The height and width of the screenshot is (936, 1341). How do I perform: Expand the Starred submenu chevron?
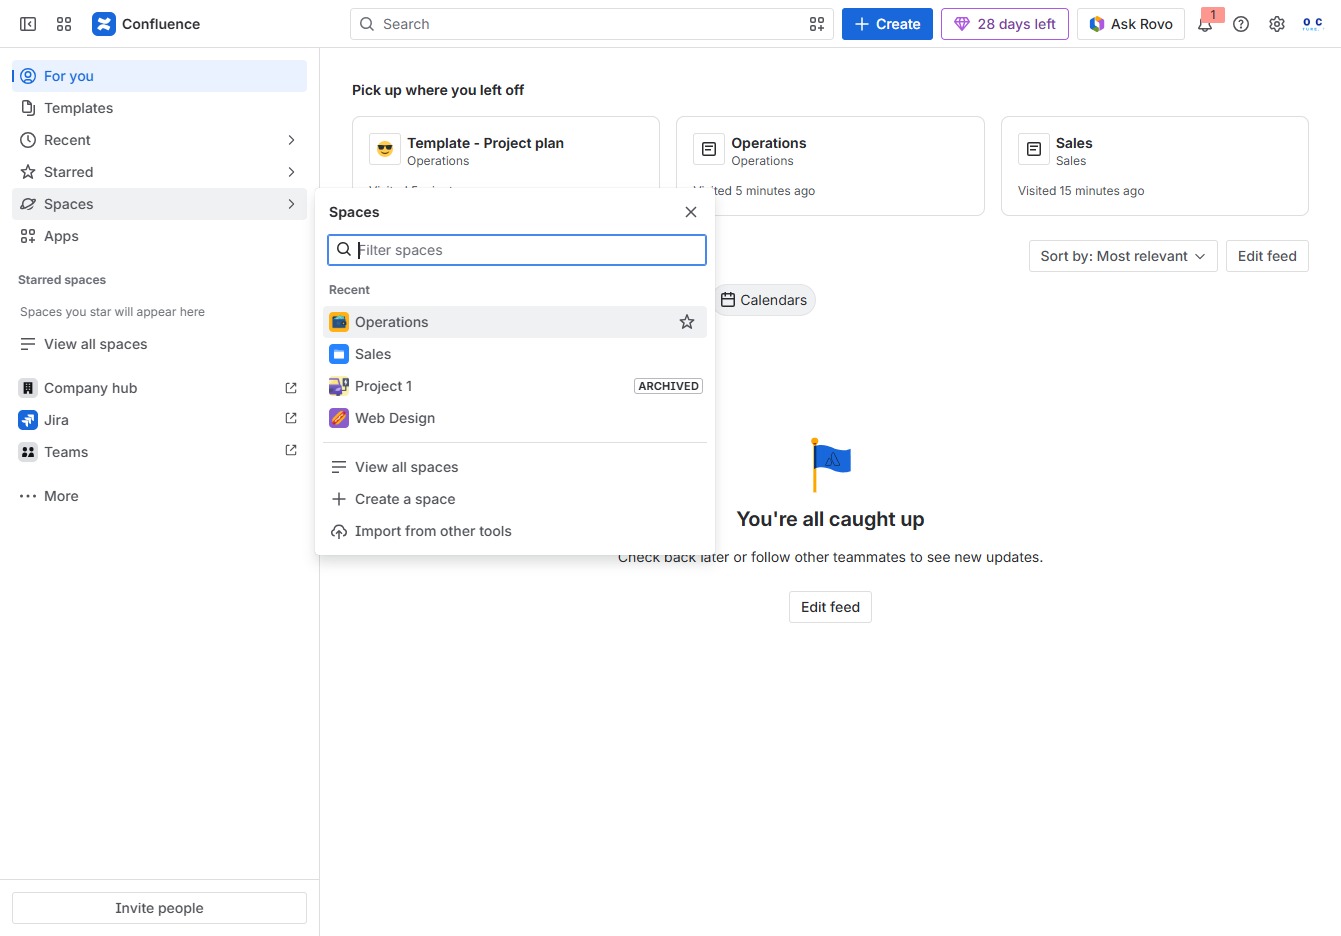[x=291, y=172]
